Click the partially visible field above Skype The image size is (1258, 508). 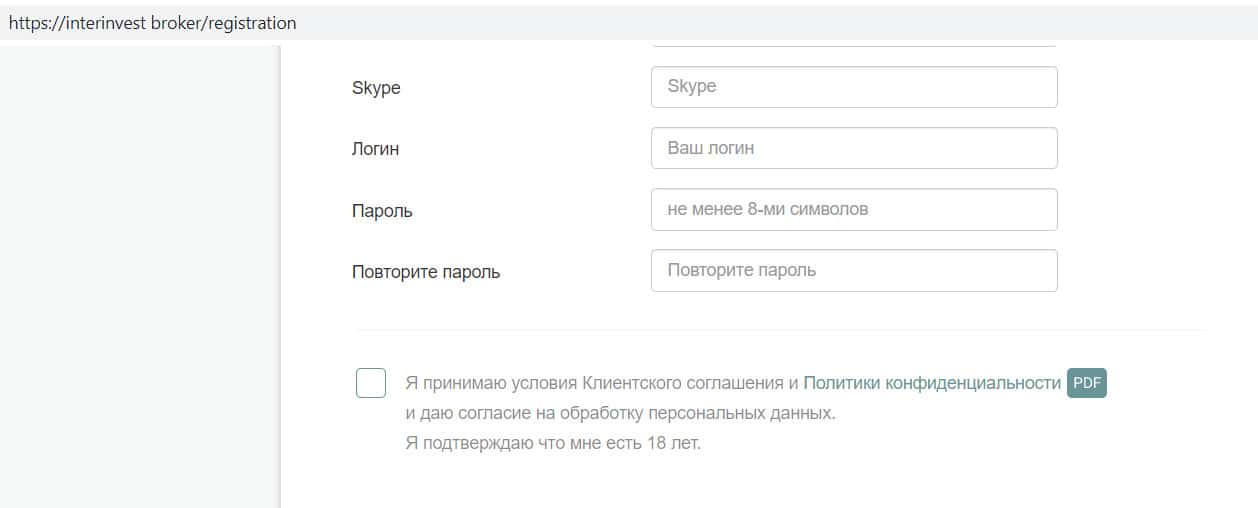pyautogui.click(x=853, y=43)
